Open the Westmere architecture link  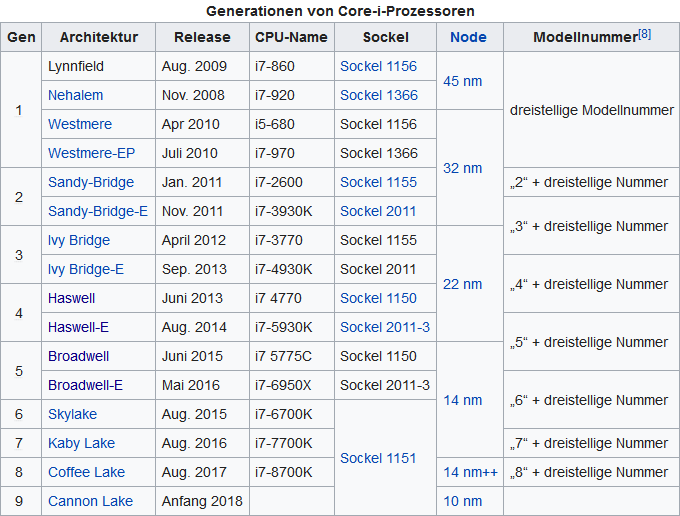click(80, 124)
